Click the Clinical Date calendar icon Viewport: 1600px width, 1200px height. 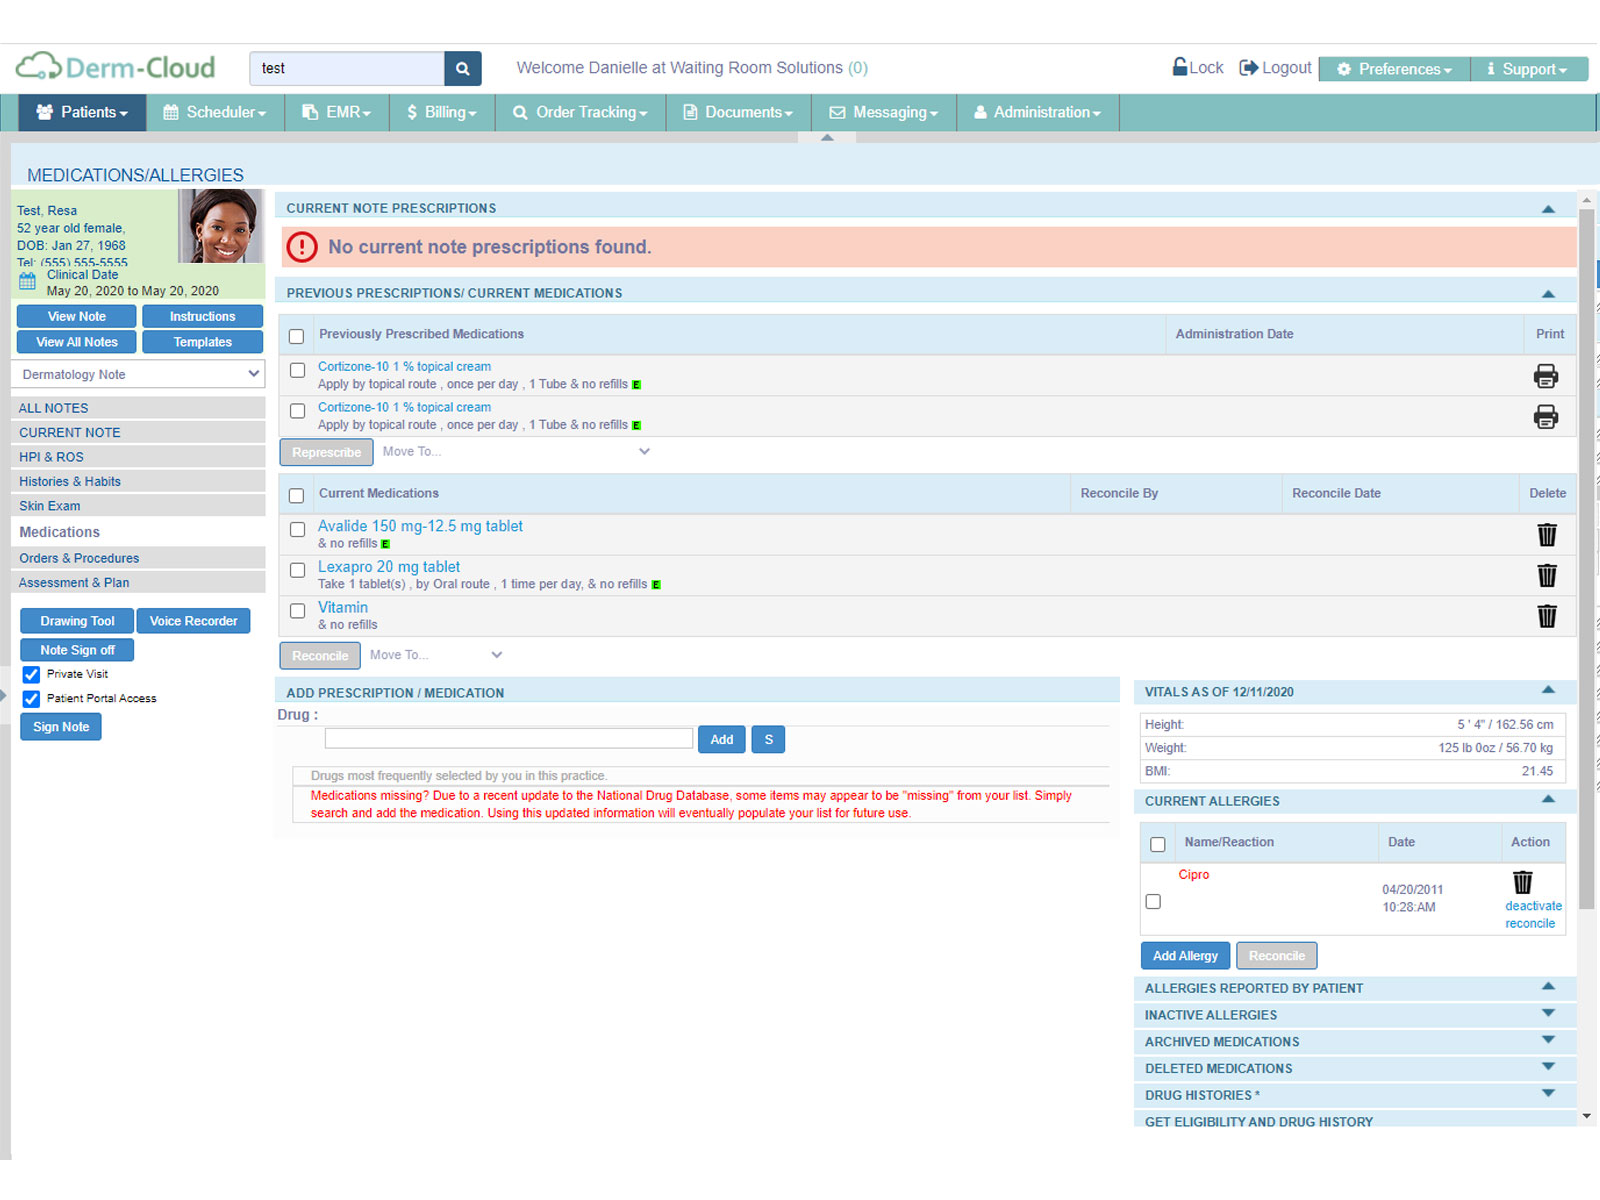28,281
